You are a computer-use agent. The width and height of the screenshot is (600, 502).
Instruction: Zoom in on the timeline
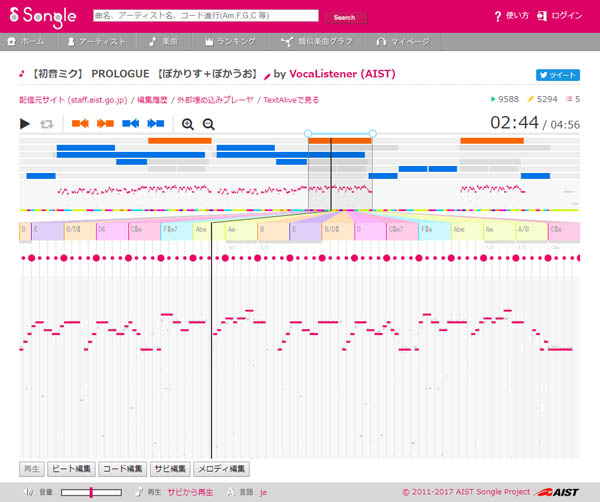[x=187, y=124]
